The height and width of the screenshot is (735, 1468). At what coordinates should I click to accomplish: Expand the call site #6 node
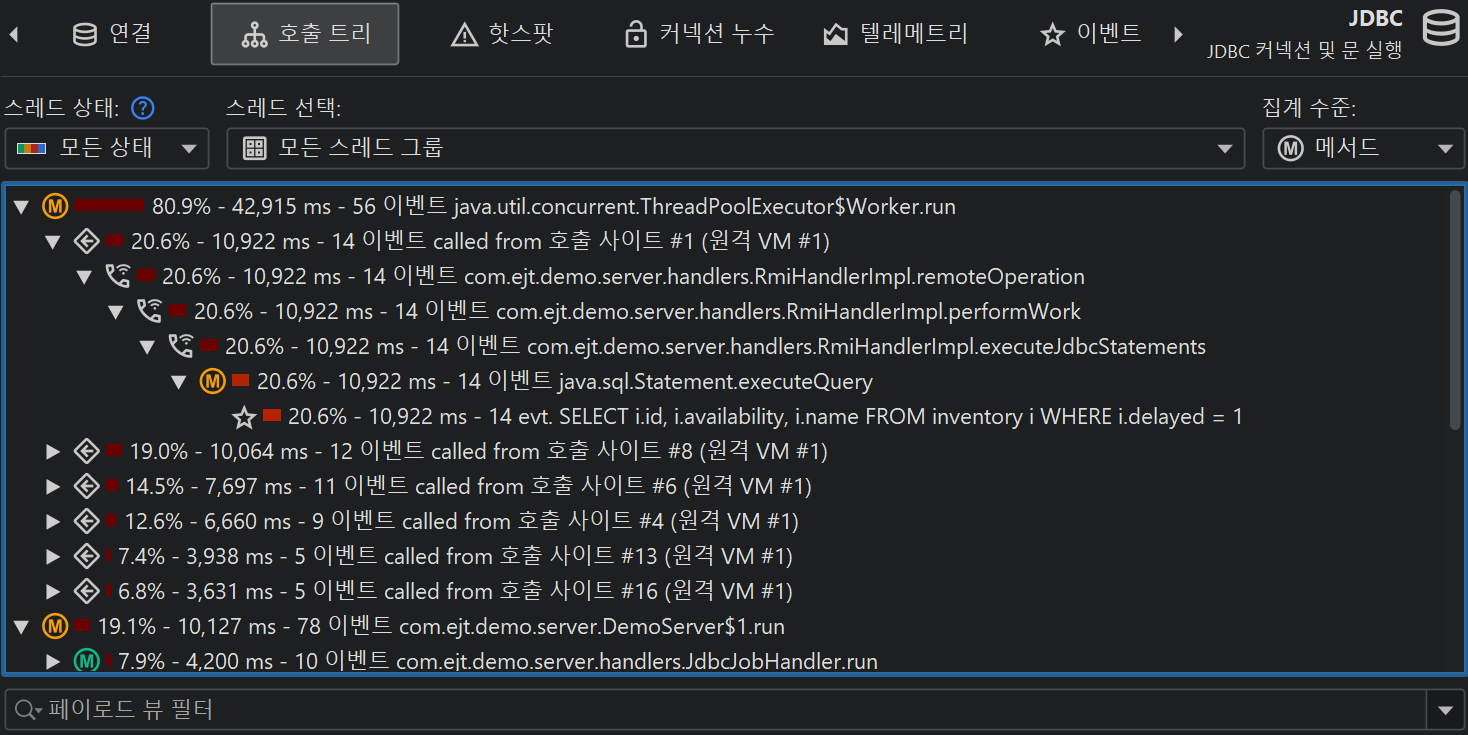(54, 487)
